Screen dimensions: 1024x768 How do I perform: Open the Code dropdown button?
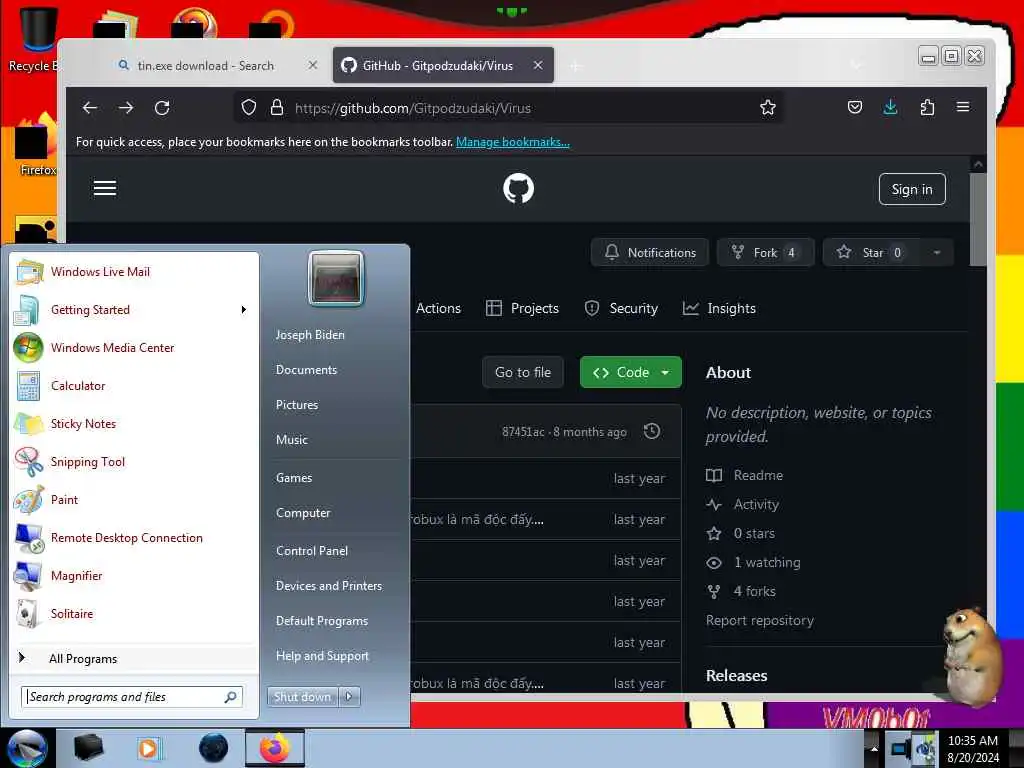pos(631,372)
